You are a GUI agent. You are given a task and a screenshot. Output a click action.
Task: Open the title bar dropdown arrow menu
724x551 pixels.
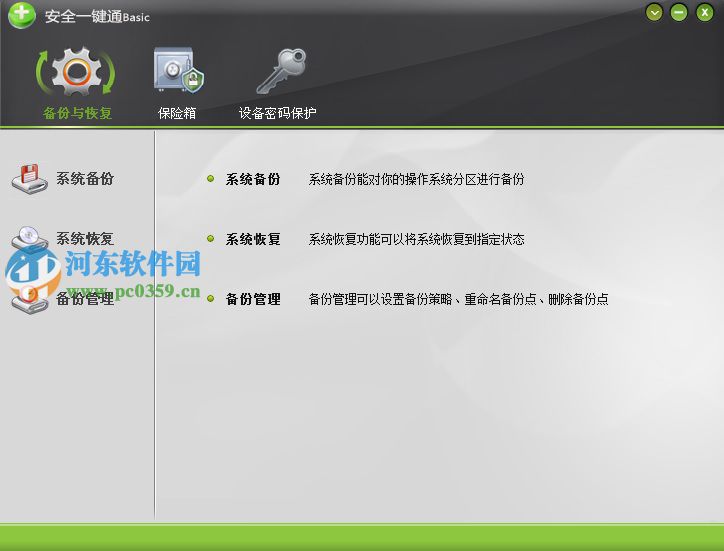(x=654, y=12)
